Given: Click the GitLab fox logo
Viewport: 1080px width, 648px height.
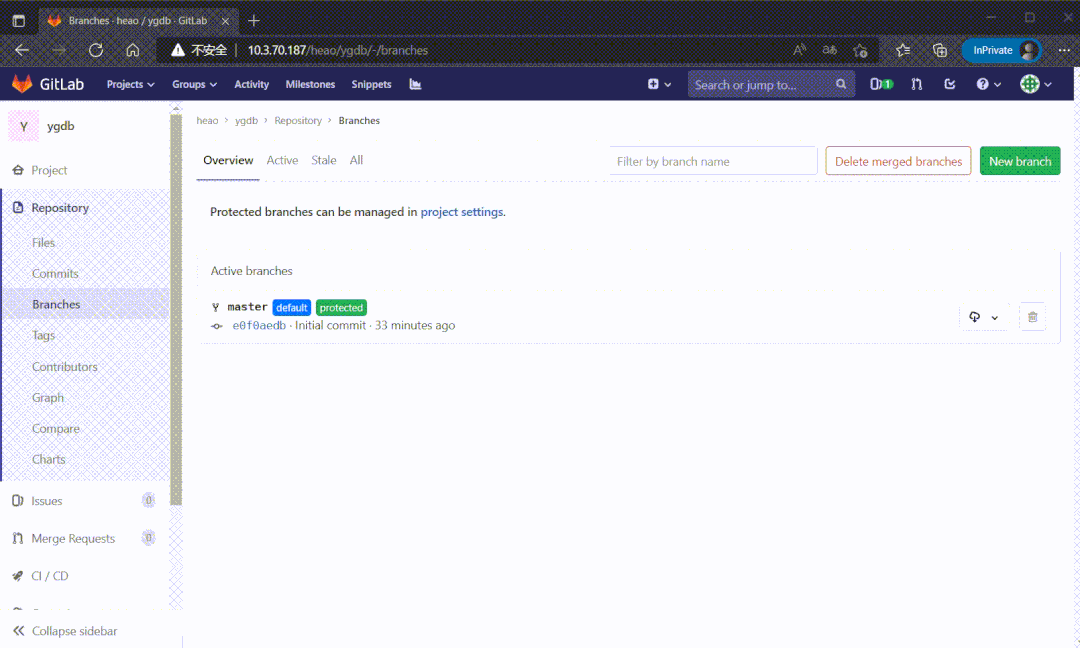Looking at the screenshot, I should tap(22, 84).
